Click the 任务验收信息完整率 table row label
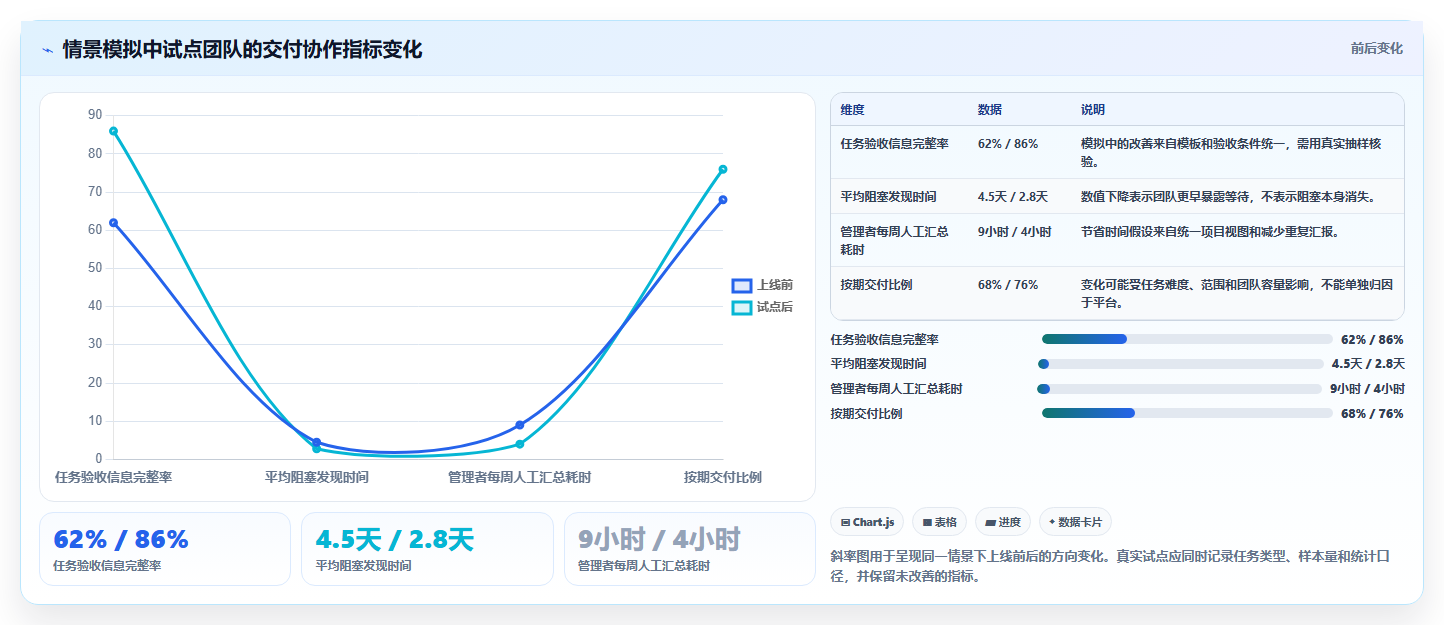 coord(895,144)
